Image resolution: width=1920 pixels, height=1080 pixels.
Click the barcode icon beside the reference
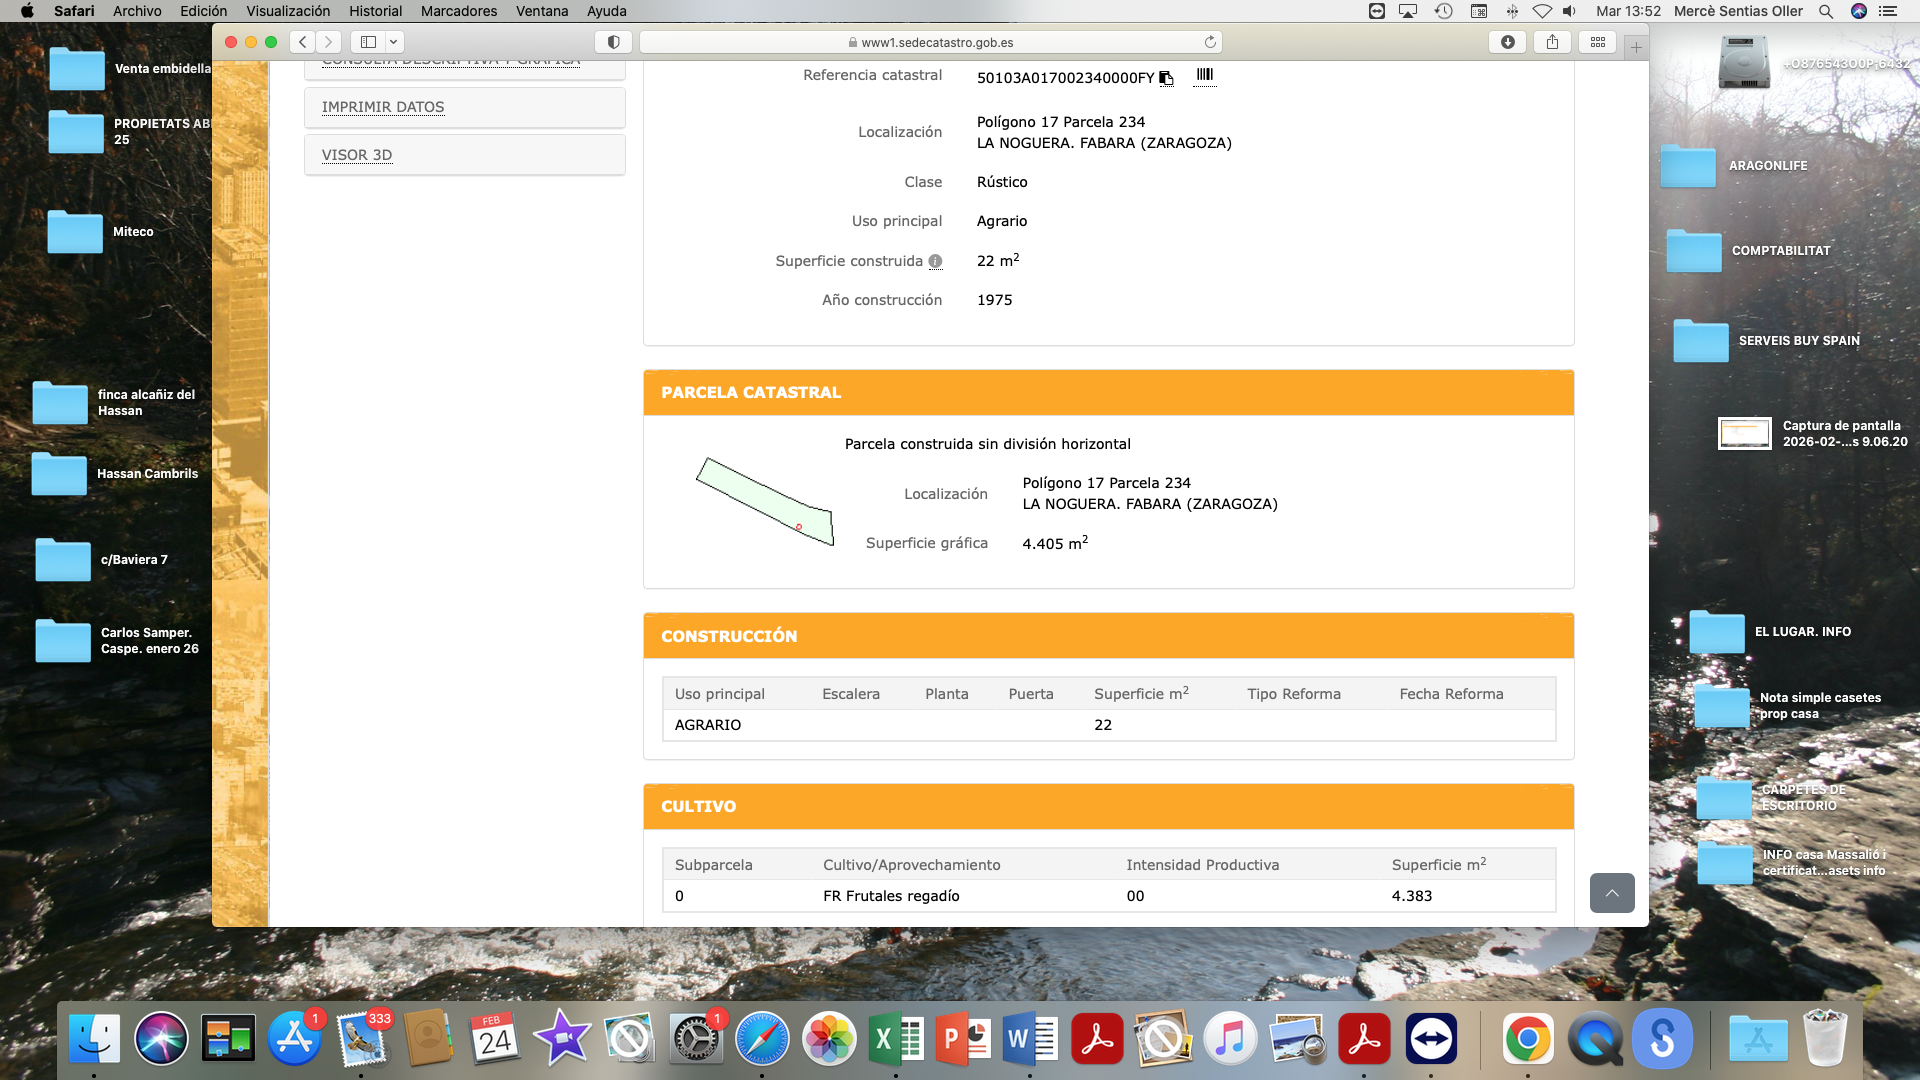(x=1204, y=75)
